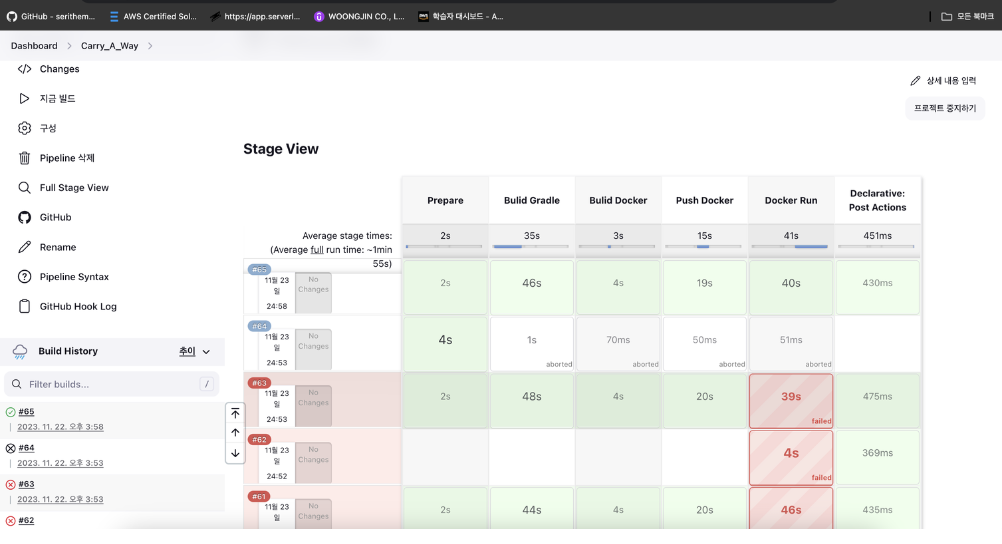
Task: Click the question mark icon for Pipeline Syntax
Action: coord(24,277)
